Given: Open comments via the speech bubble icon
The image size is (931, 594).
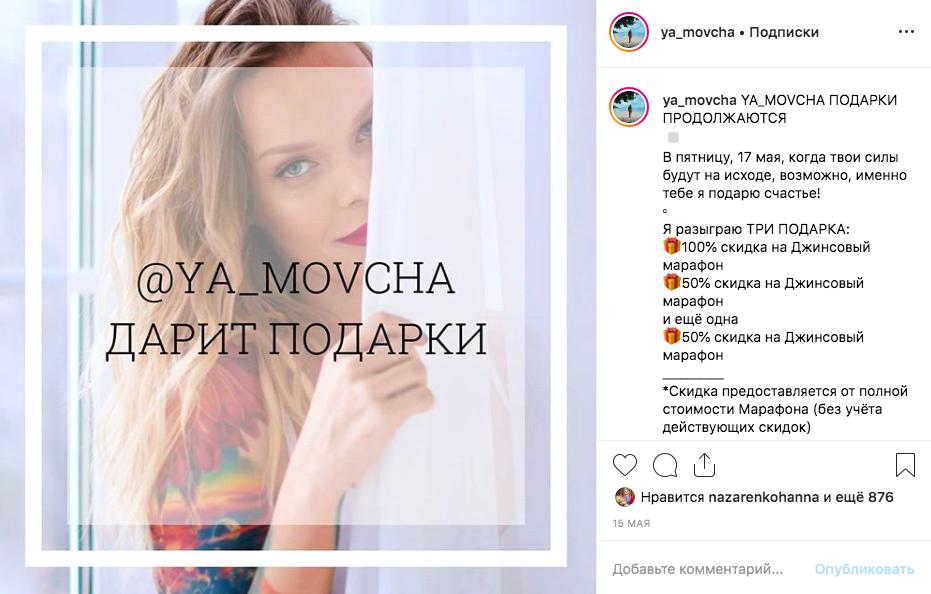Looking at the screenshot, I should [665, 465].
